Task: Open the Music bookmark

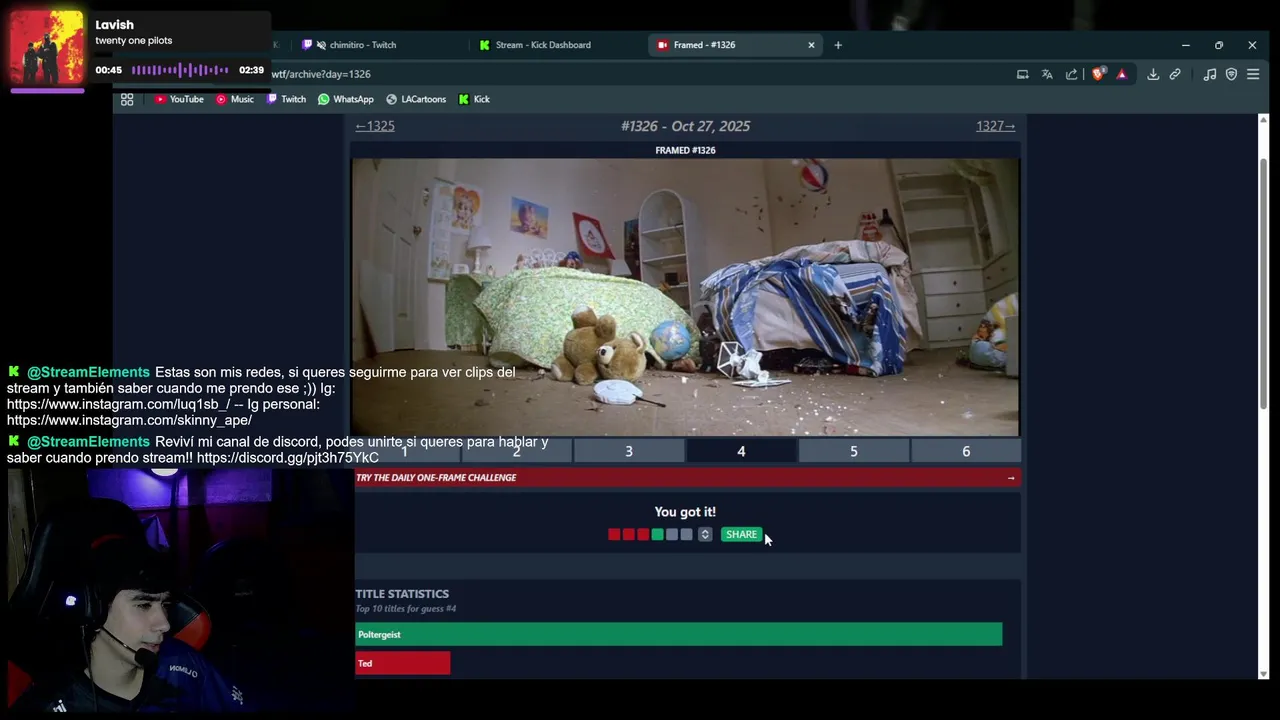Action: (x=235, y=99)
